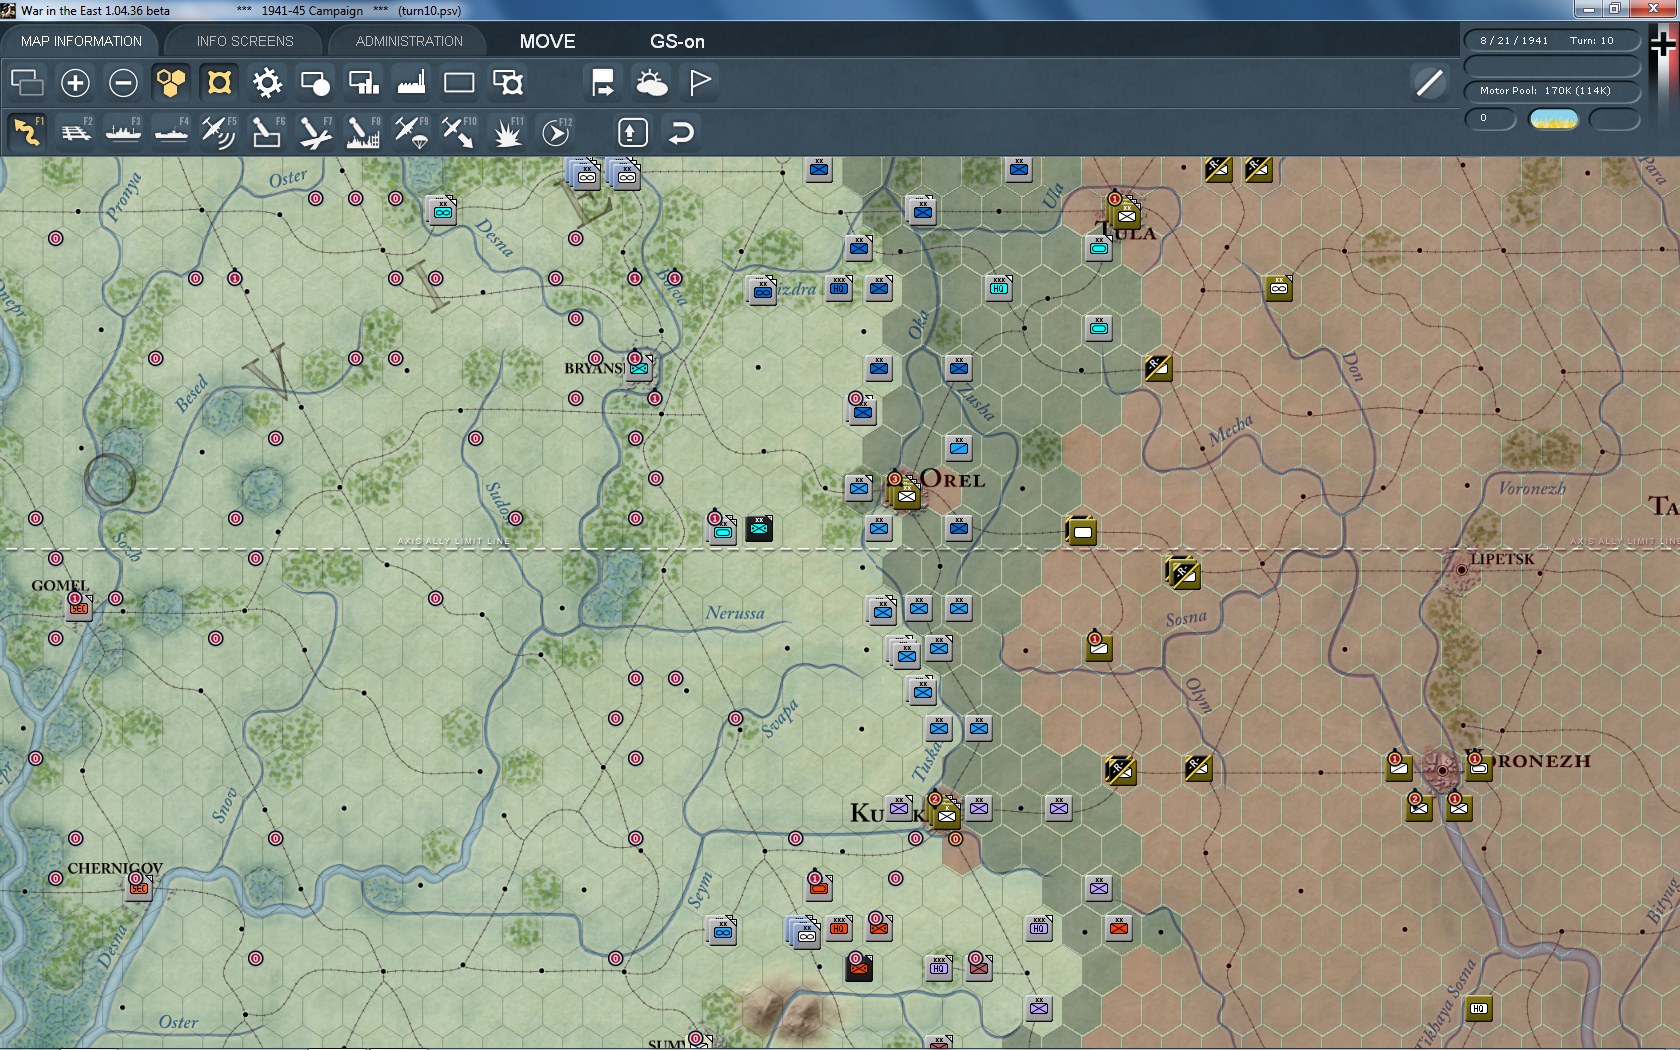Click the rectangle with cog icon
The height and width of the screenshot is (1050, 1680).
pyautogui.click(x=507, y=82)
